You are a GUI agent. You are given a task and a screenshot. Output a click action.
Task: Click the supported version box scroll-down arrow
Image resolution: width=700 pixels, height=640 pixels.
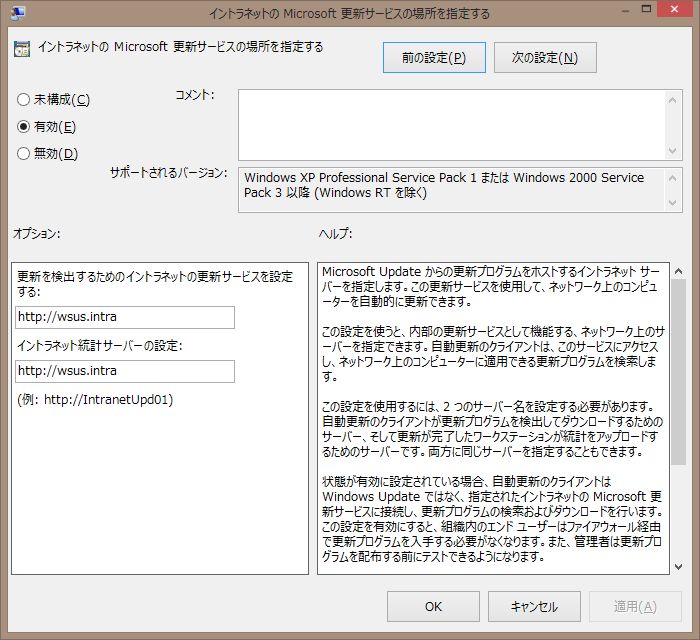[x=673, y=203]
